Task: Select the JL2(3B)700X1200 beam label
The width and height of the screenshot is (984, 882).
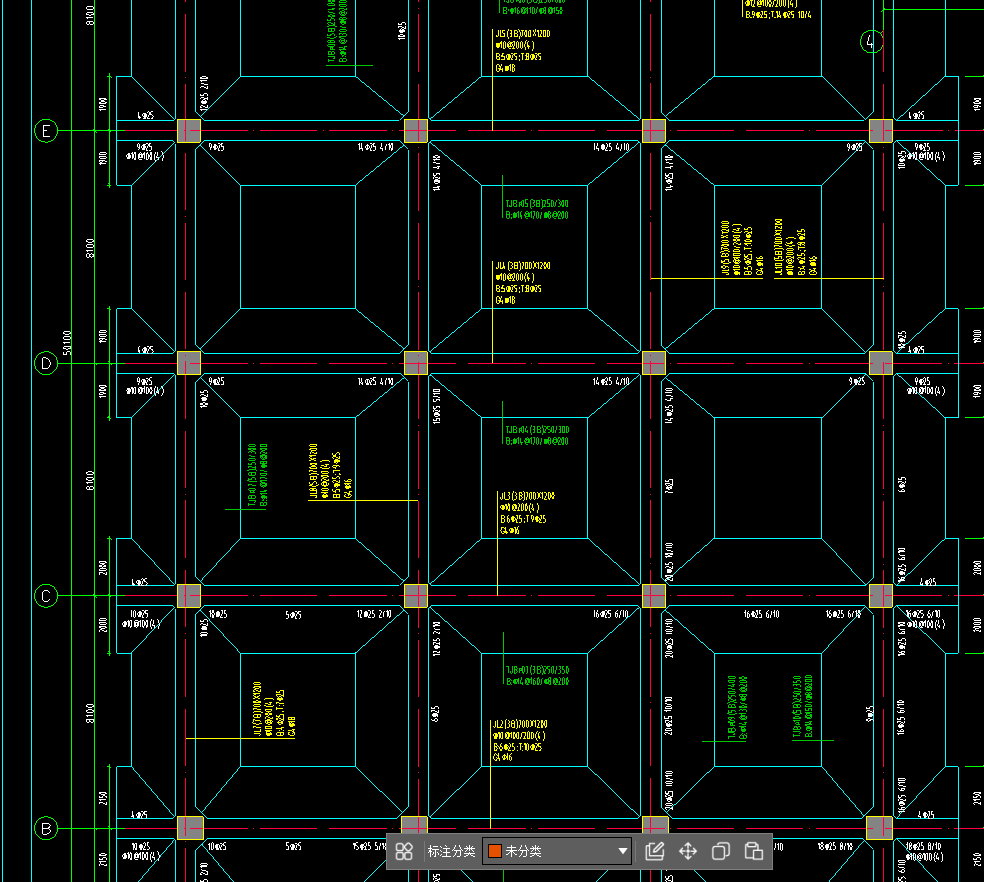Action: 520,724
